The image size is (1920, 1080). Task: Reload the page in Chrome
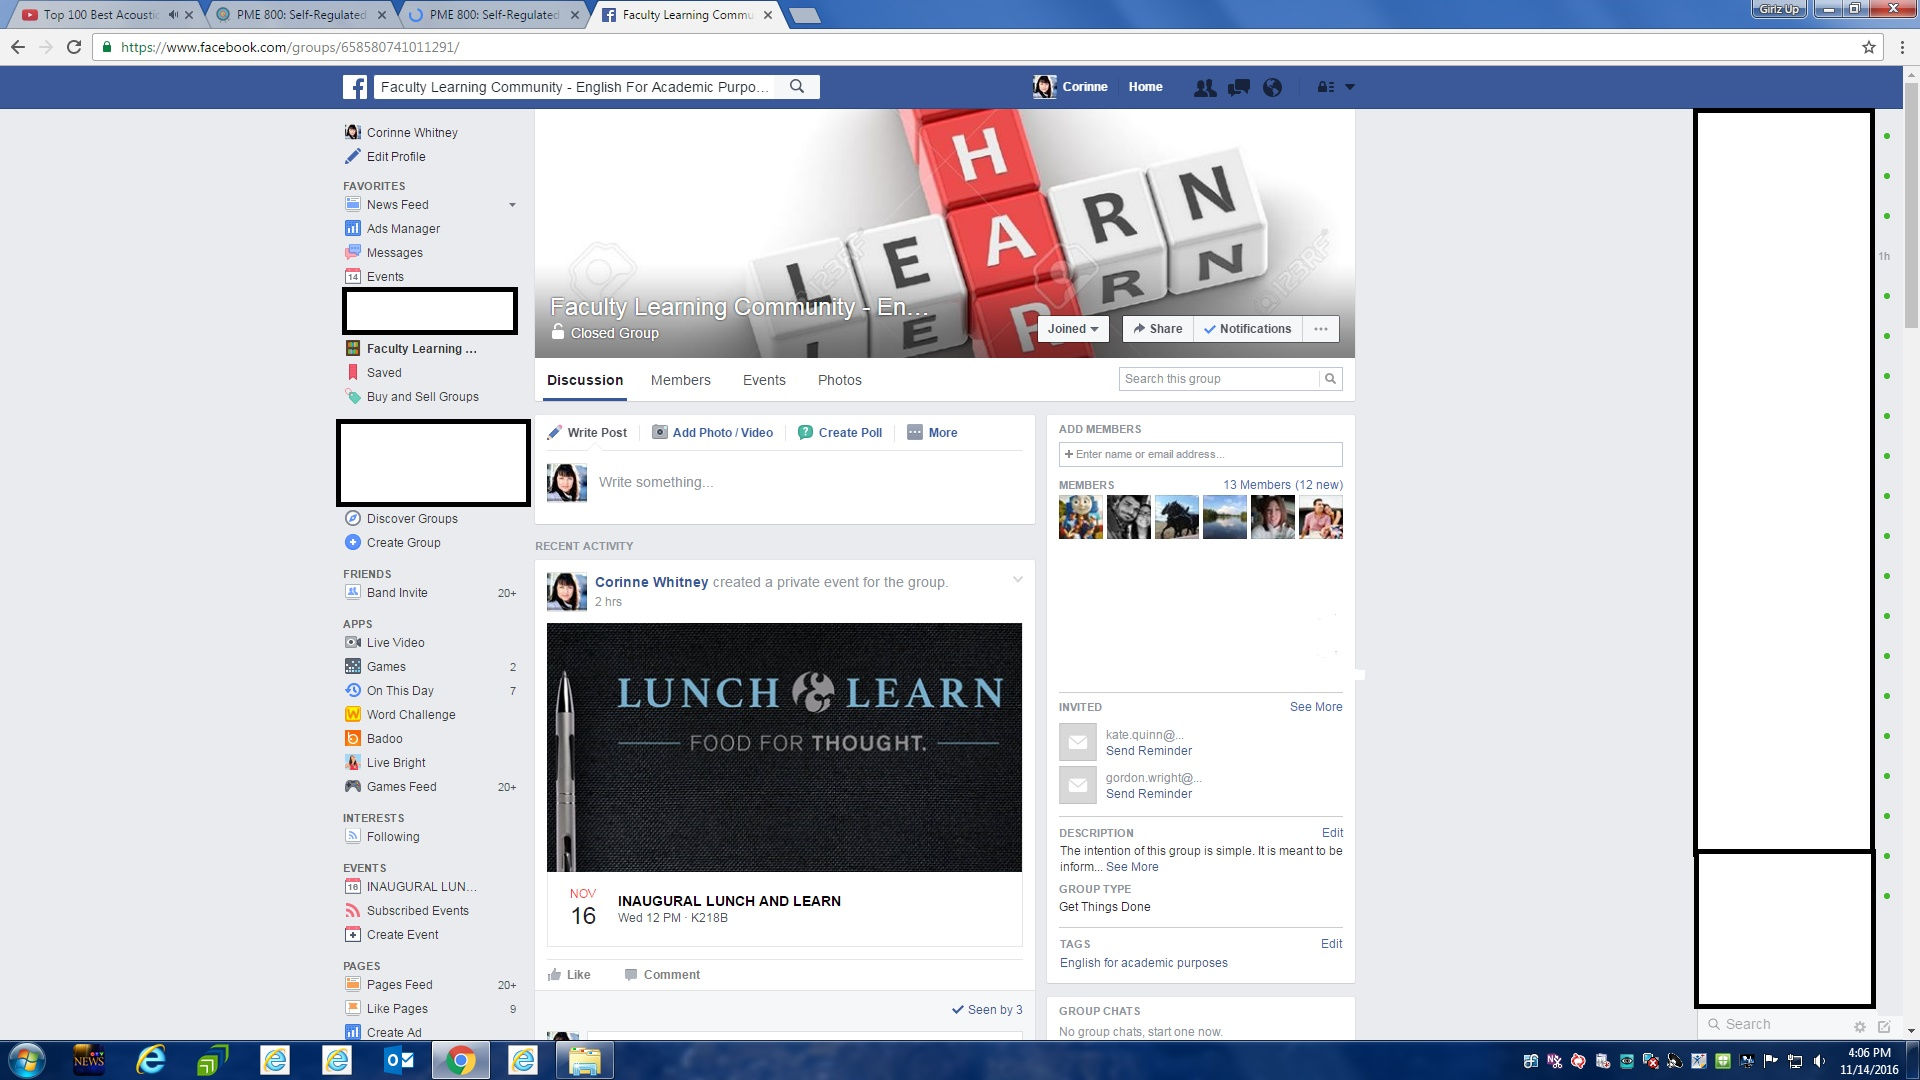[74, 47]
